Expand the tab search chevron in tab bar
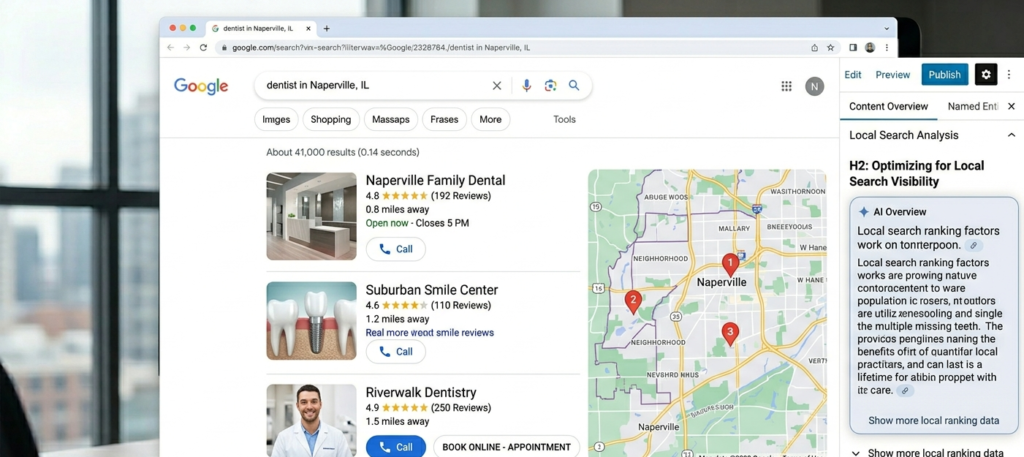This screenshot has height=457, width=1024. (887, 29)
